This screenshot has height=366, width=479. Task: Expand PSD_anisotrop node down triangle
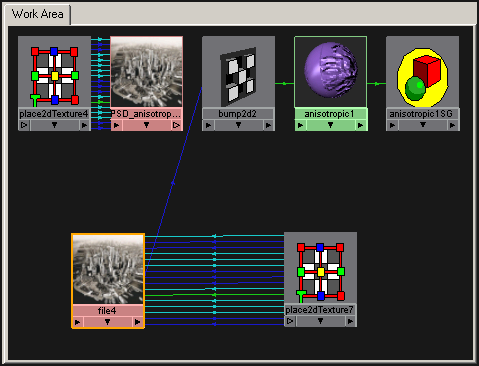click(146, 125)
